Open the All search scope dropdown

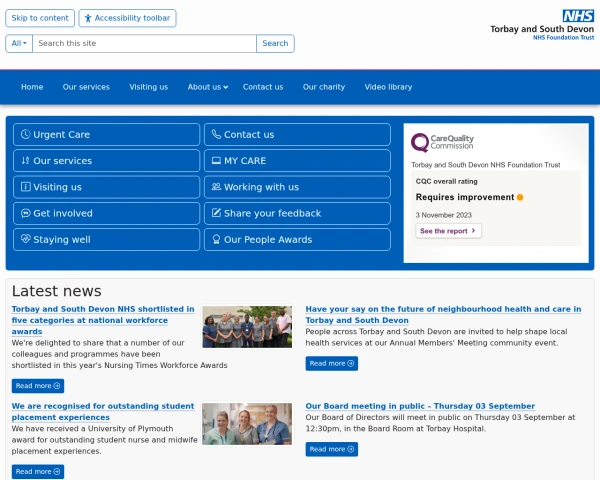[x=19, y=43]
